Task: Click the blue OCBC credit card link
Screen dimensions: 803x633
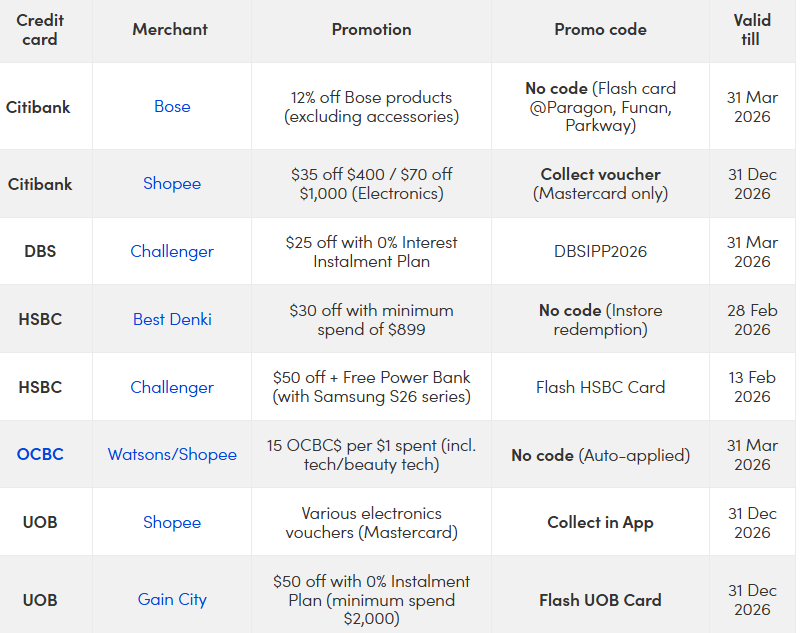Action: pyautogui.click(x=40, y=454)
